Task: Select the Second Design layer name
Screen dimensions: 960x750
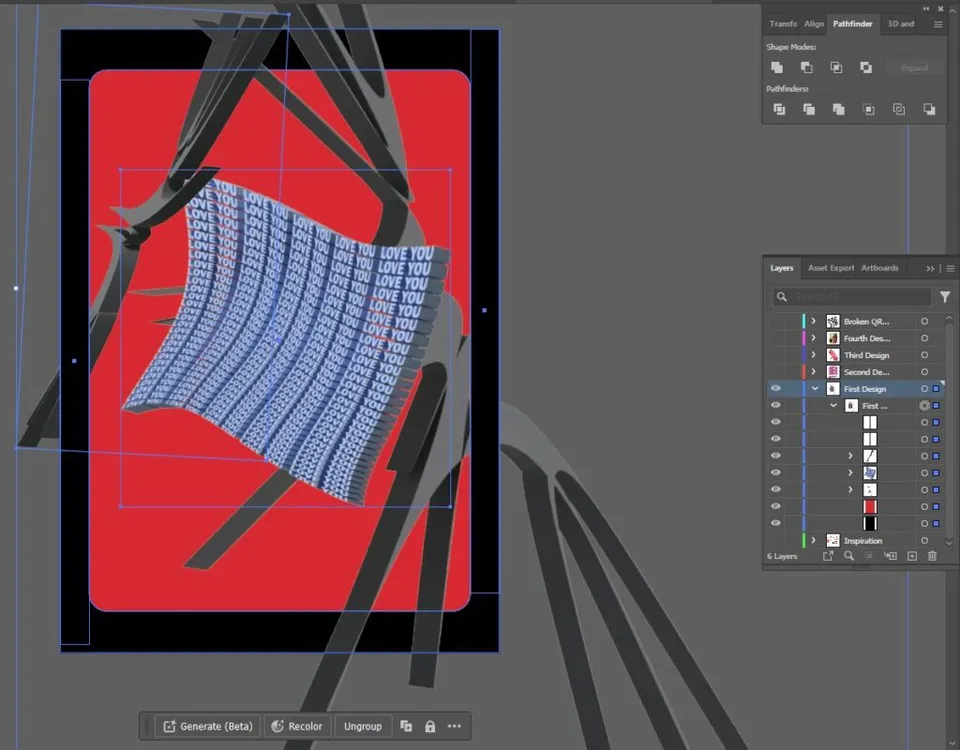Action: [867, 372]
